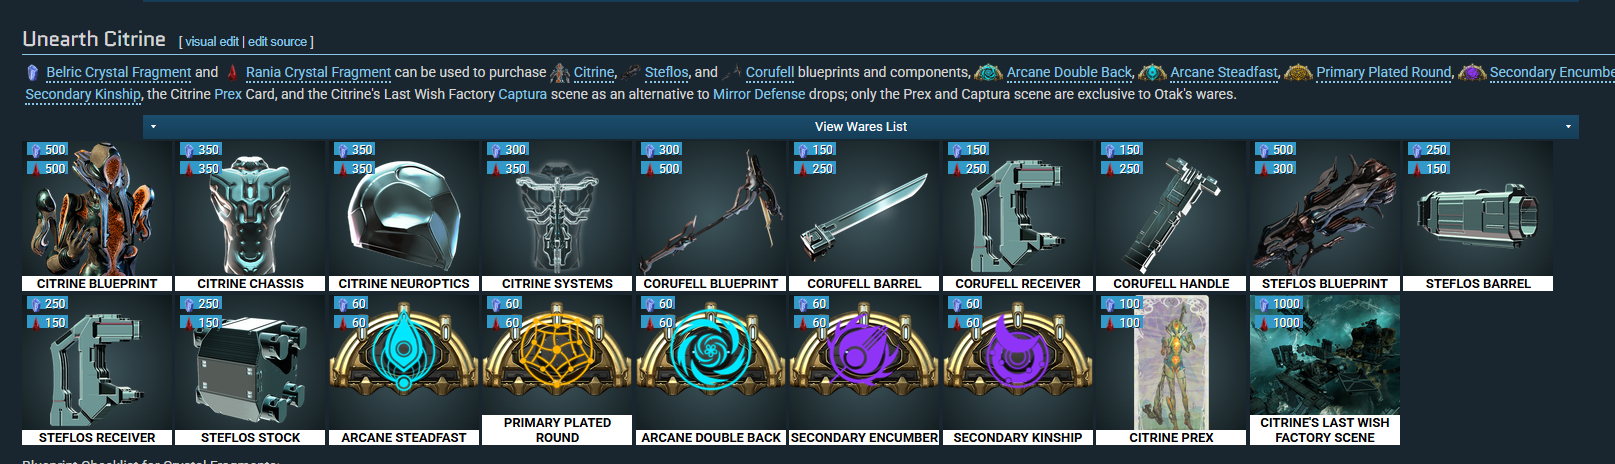Select the Secondary Kinship purple arcane icon
This screenshot has width=1615, height=464.
(1018, 362)
